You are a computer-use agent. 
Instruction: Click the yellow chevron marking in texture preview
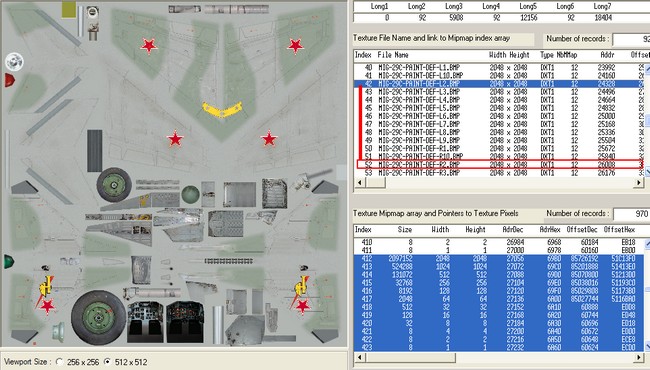coord(222,109)
